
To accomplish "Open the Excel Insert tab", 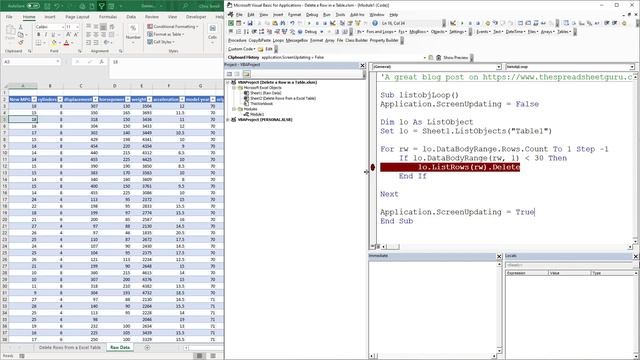I will (50, 17).
